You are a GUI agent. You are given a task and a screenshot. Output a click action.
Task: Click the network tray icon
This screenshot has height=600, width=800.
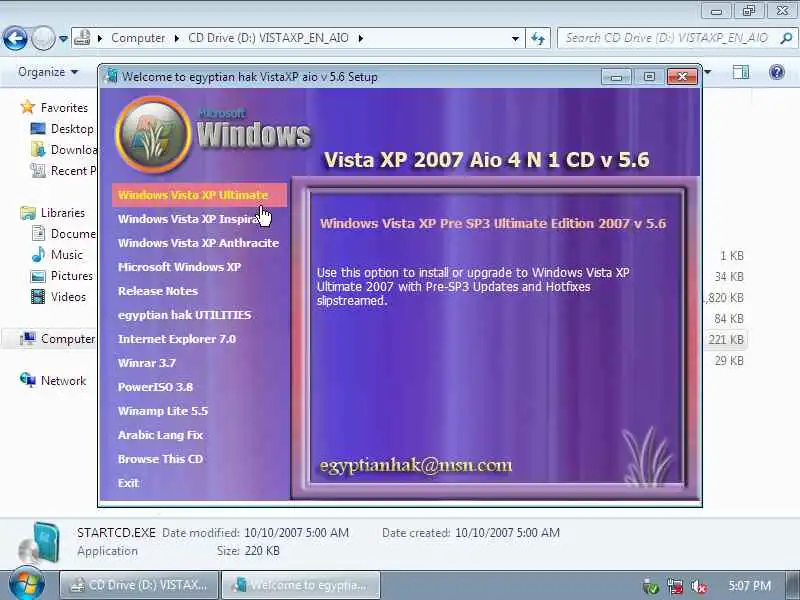[x=674, y=586]
